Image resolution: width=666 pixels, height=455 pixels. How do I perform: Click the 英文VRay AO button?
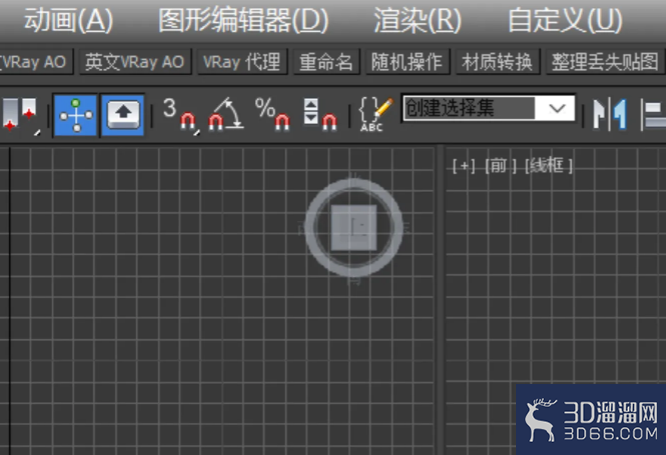[x=135, y=62]
